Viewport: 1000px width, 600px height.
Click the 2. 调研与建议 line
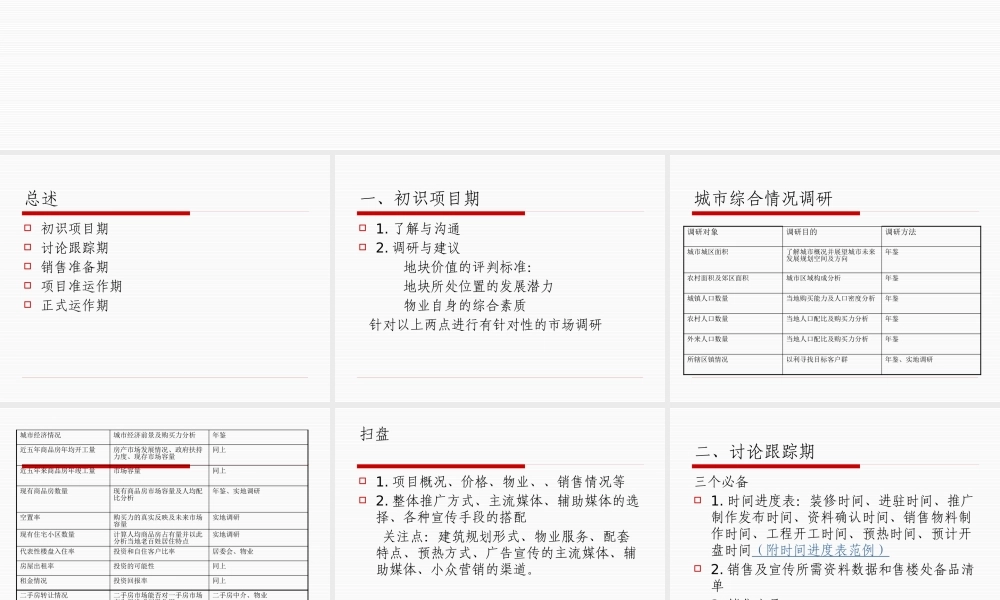[418, 247]
